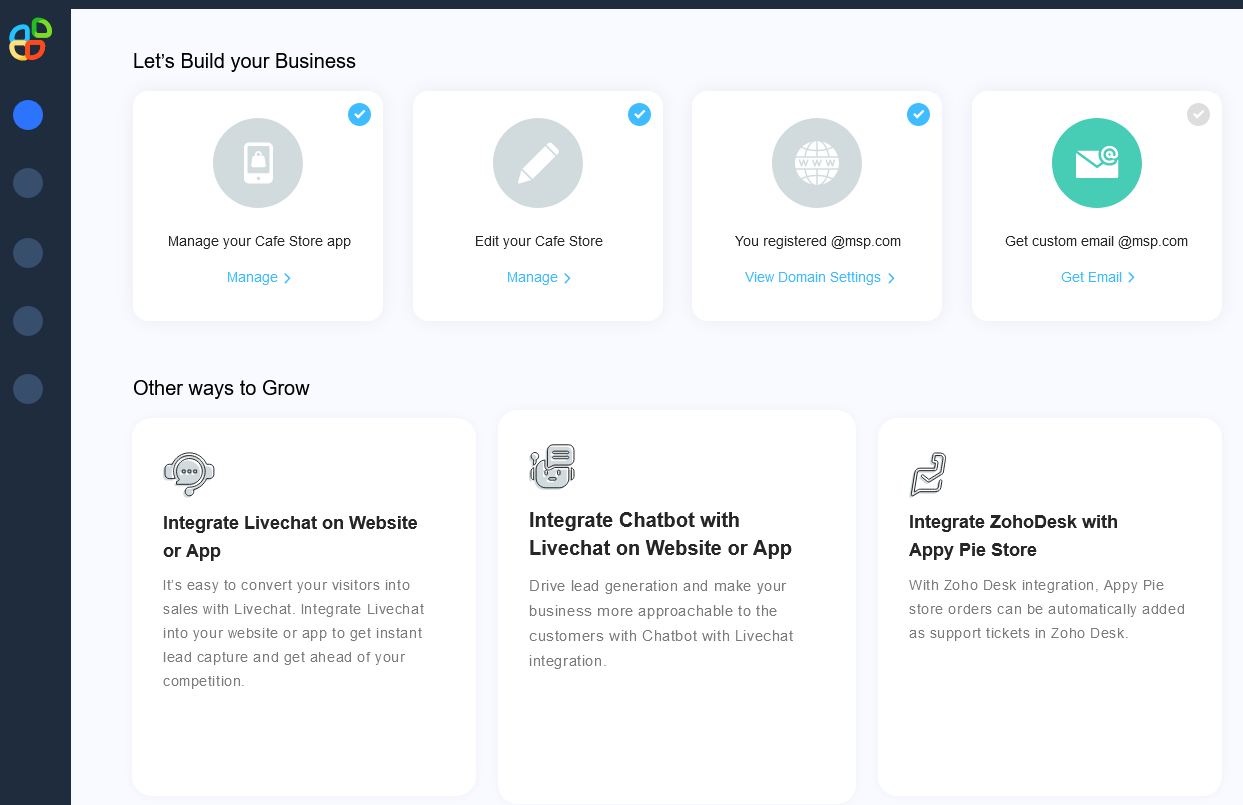
Task: Select "Integrate Chatbot with Livechat on Website or App" title
Action: [x=660, y=534]
